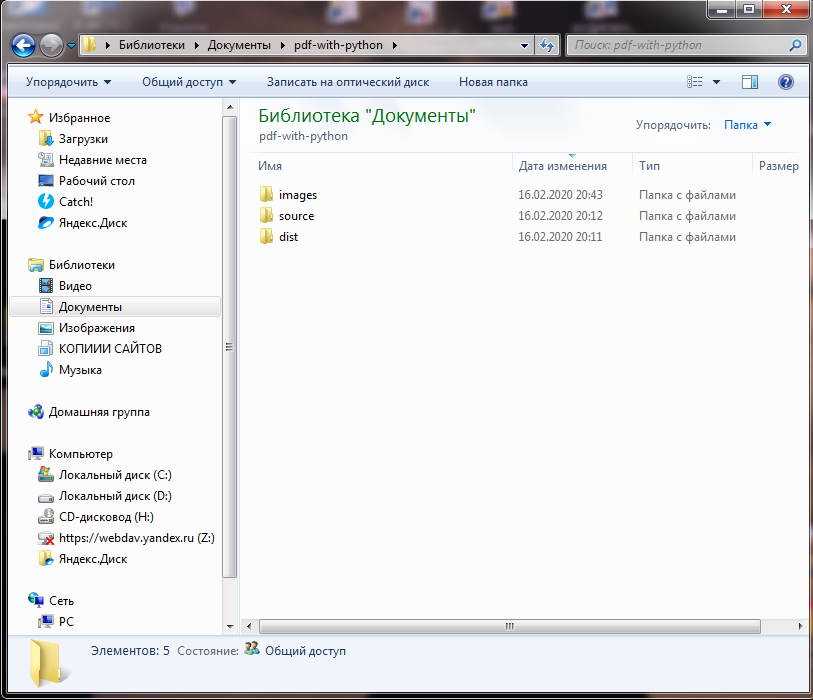This screenshot has height=700, width=813.
Task: Open the Catch! favorites item
Action: click(75, 202)
